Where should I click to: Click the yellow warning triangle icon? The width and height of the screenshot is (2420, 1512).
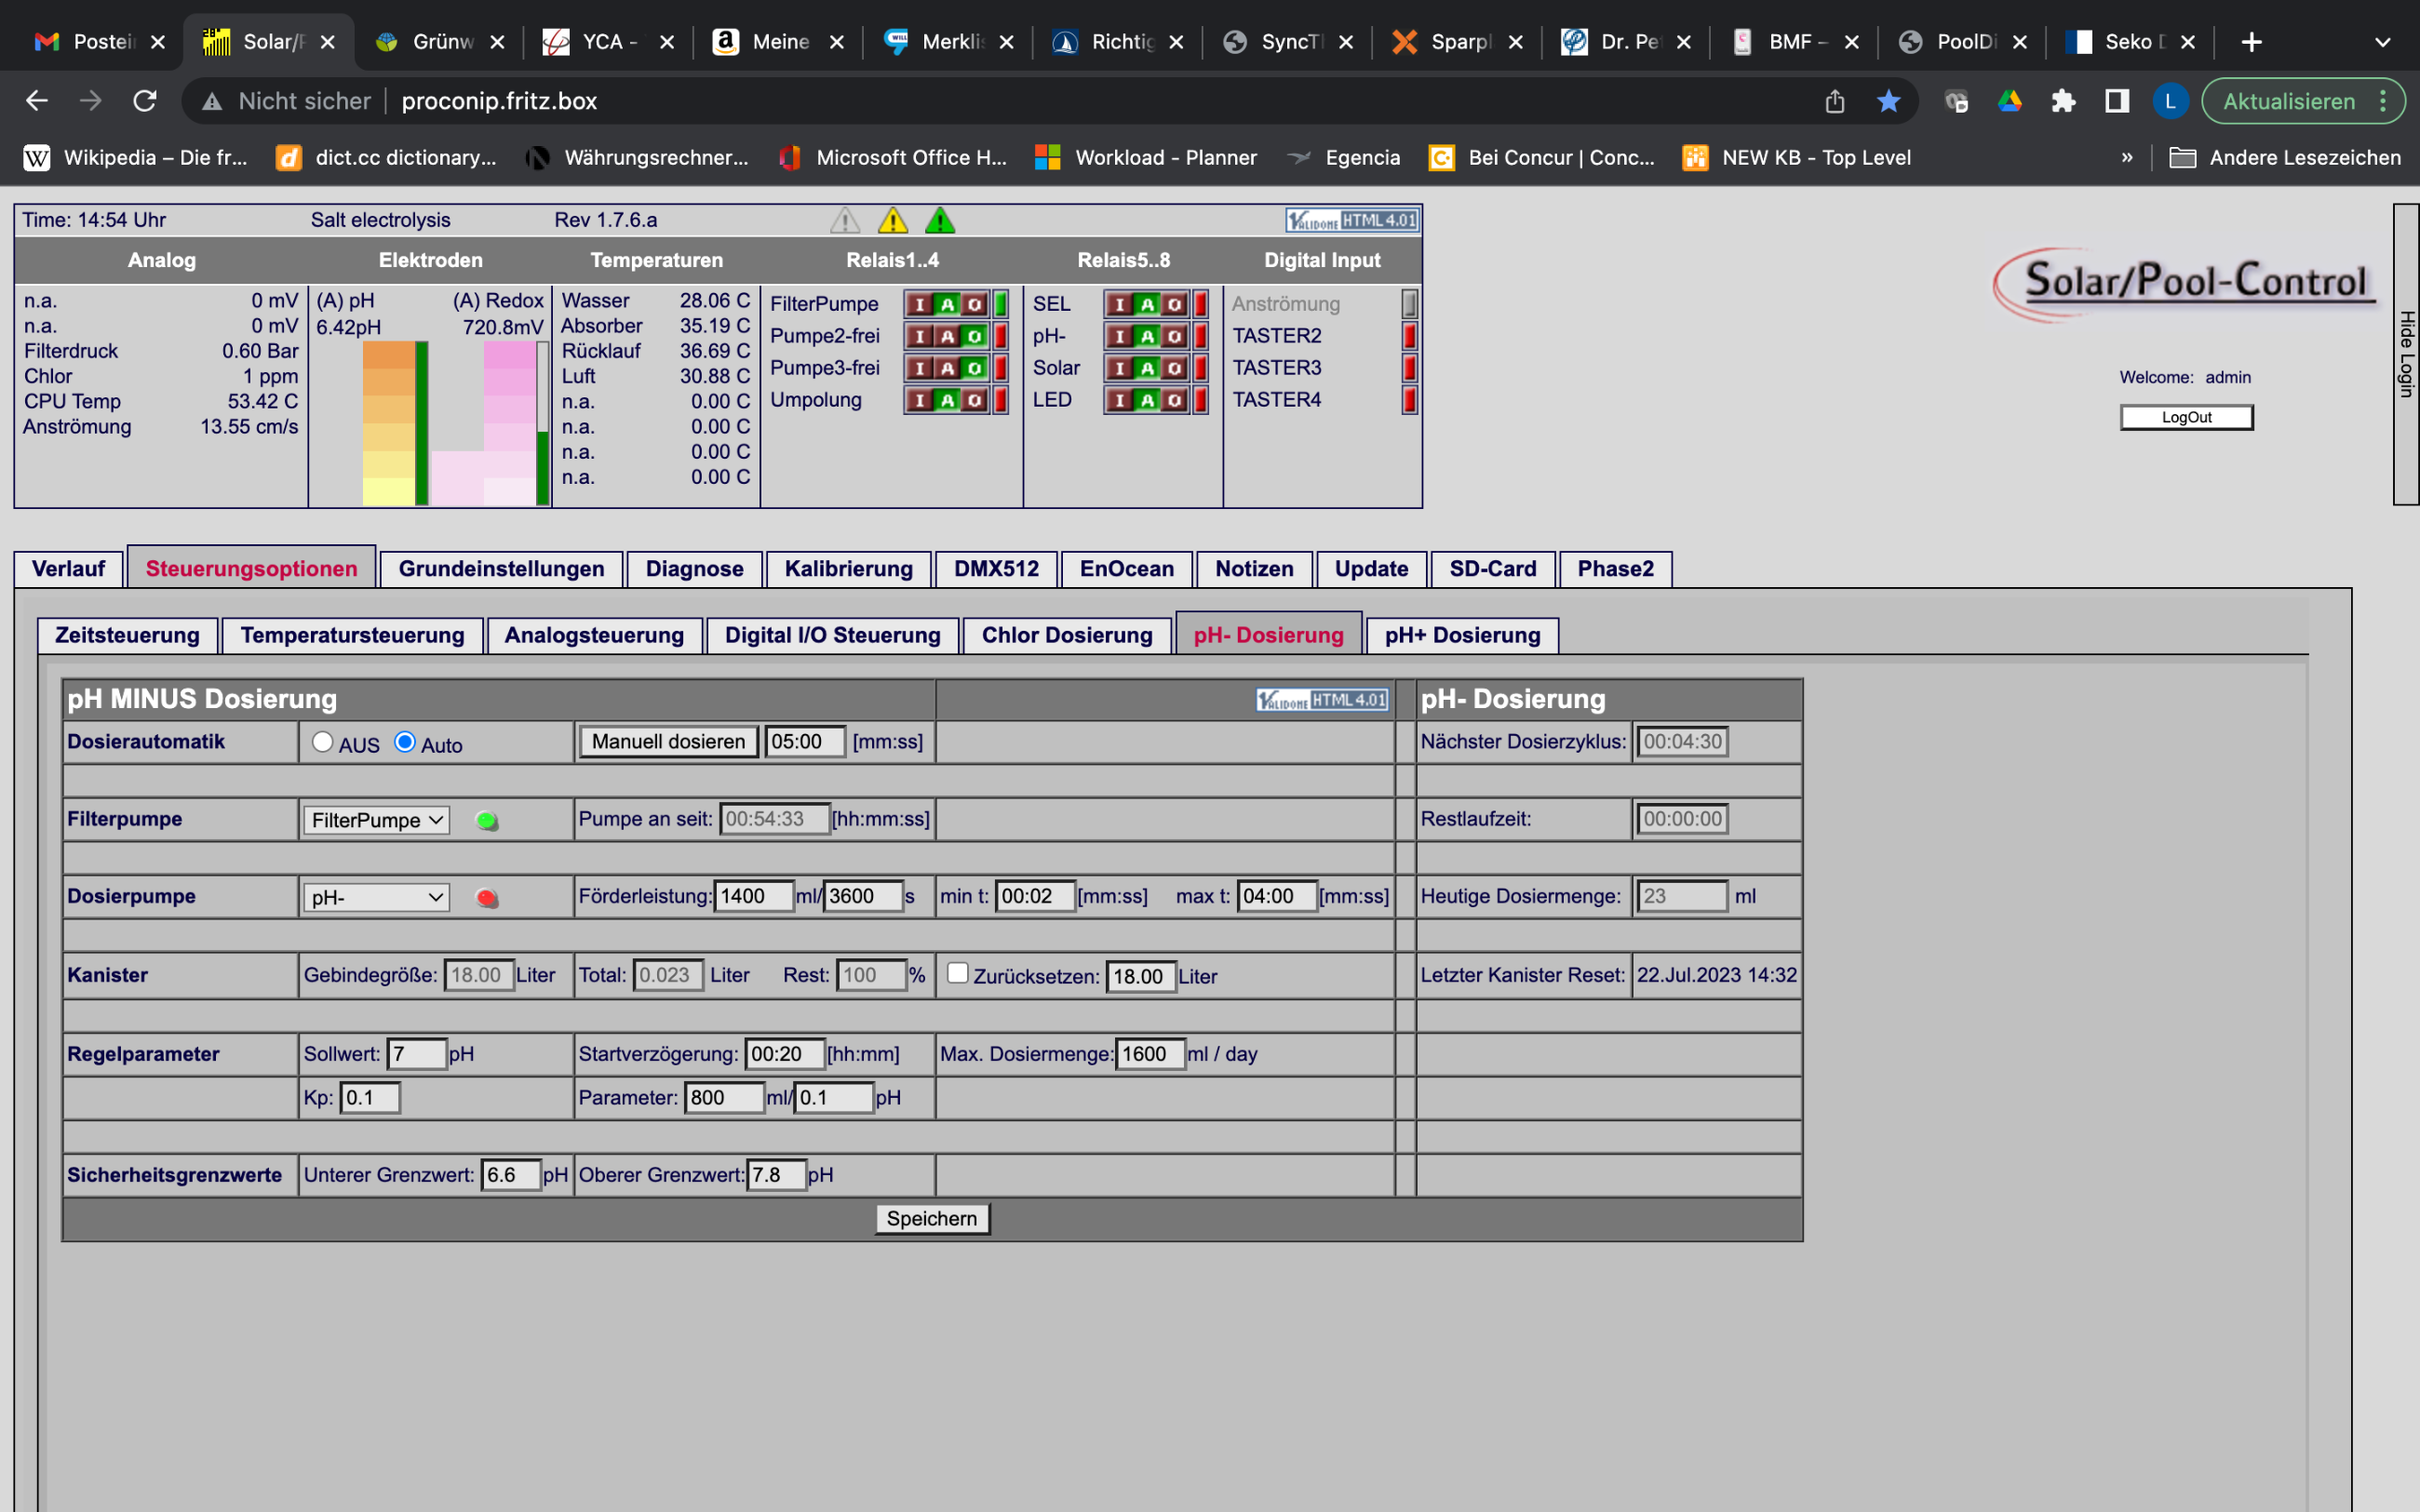[x=893, y=220]
